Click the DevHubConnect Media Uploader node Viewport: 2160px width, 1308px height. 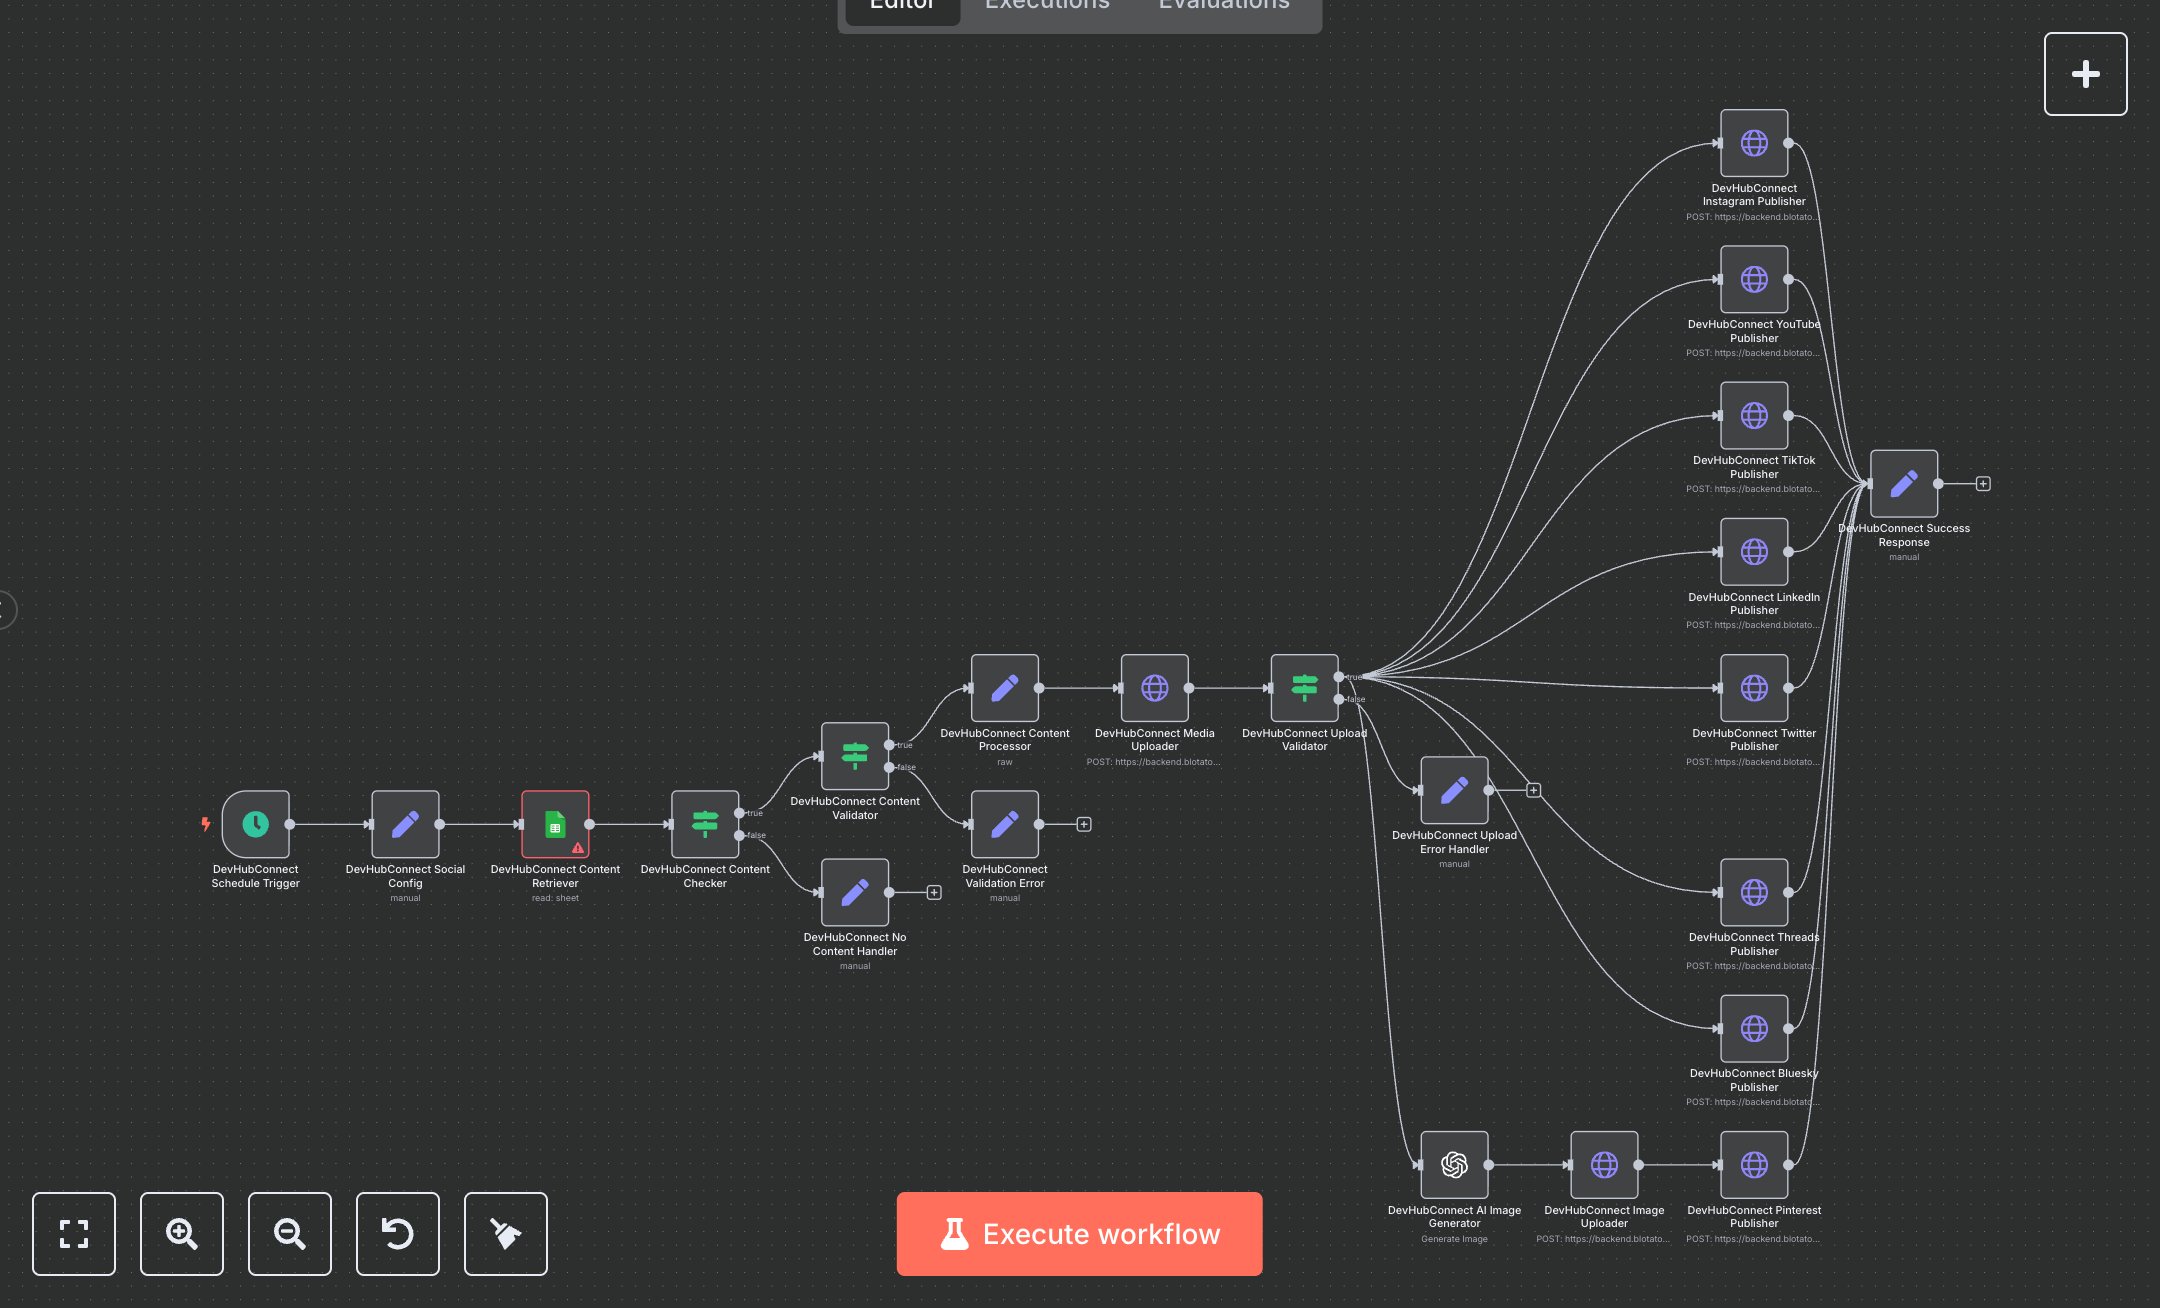1154,688
